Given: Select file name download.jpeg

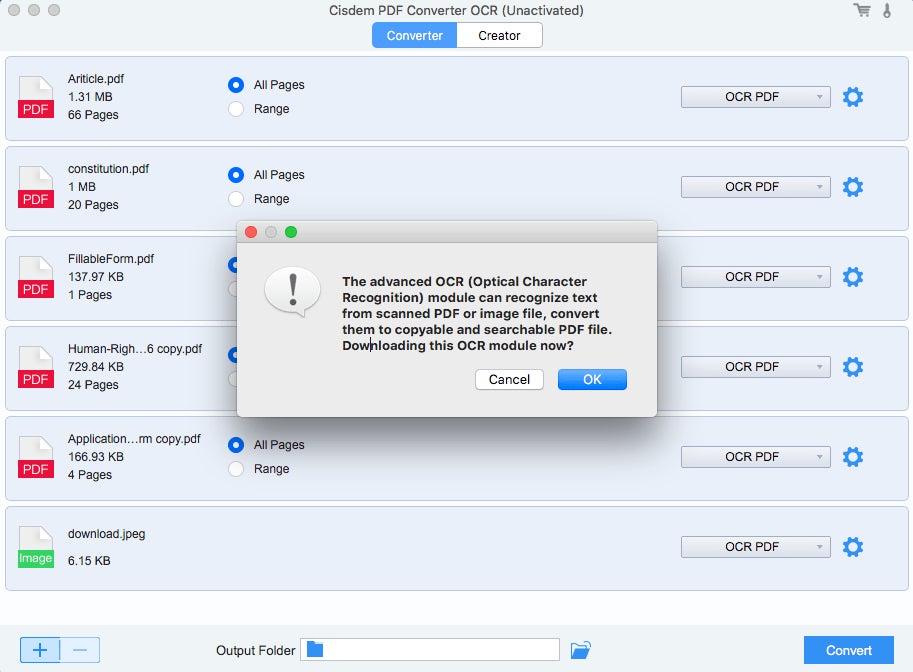Looking at the screenshot, I should coord(107,534).
